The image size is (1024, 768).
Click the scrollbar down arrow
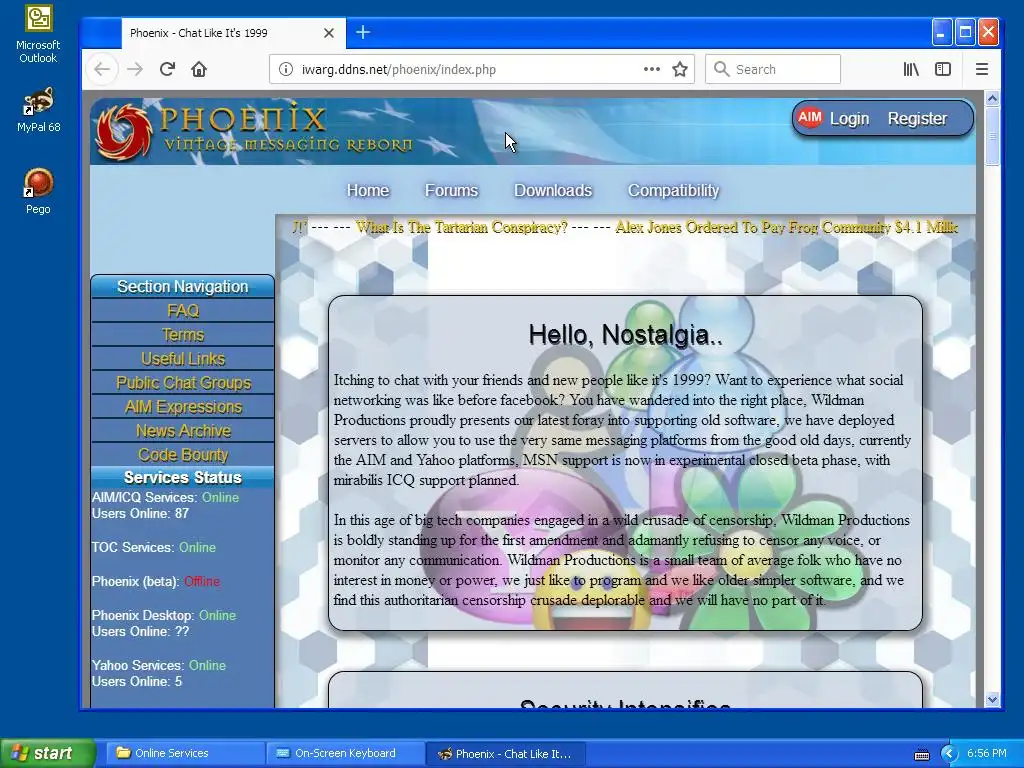tap(992, 699)
